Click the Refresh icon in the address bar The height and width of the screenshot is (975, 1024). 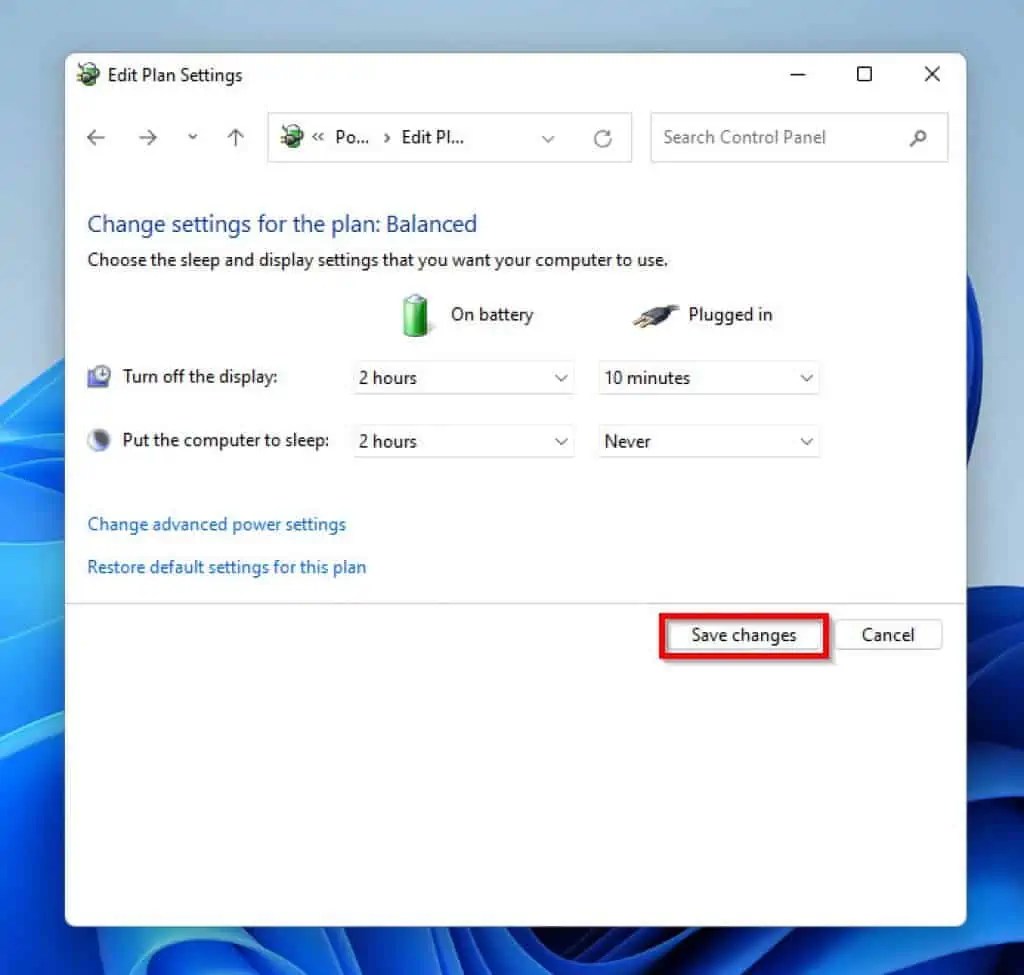click(x=603, y=137)
